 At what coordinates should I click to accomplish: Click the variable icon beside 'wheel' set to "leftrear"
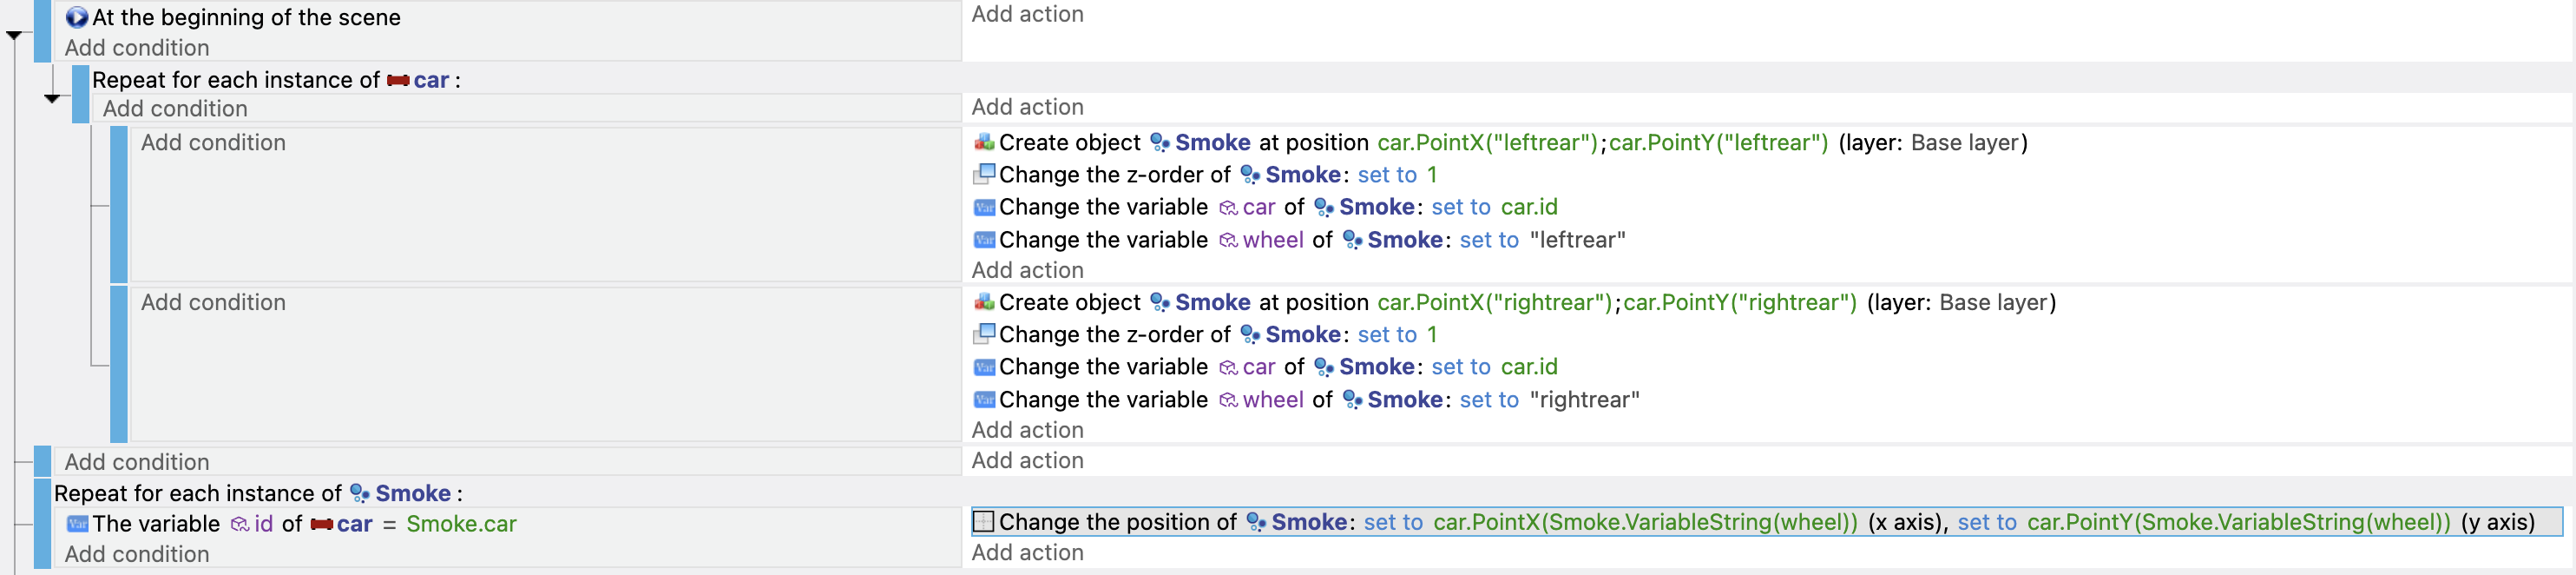pyautogui.click(x=984, y=240)
